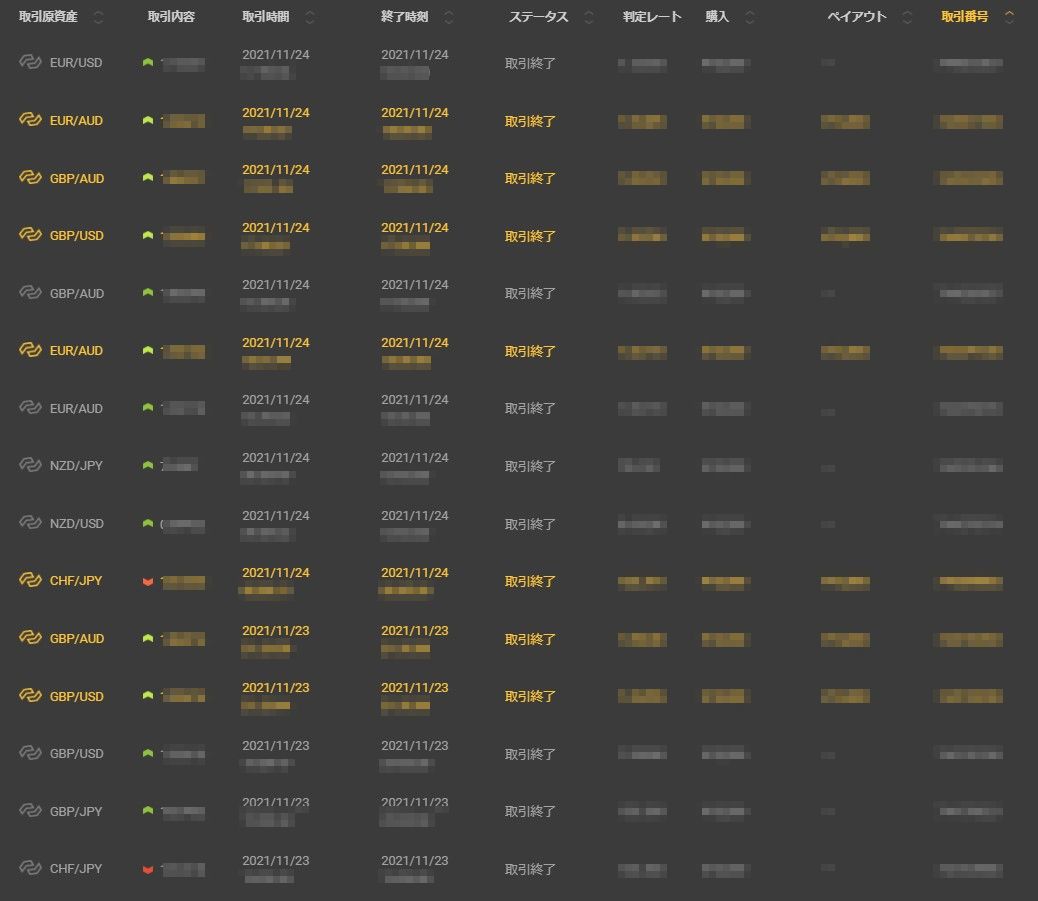Toggle sort arrows next to 終了時刻
The image size is (1038, 901).
click(448, 18)
